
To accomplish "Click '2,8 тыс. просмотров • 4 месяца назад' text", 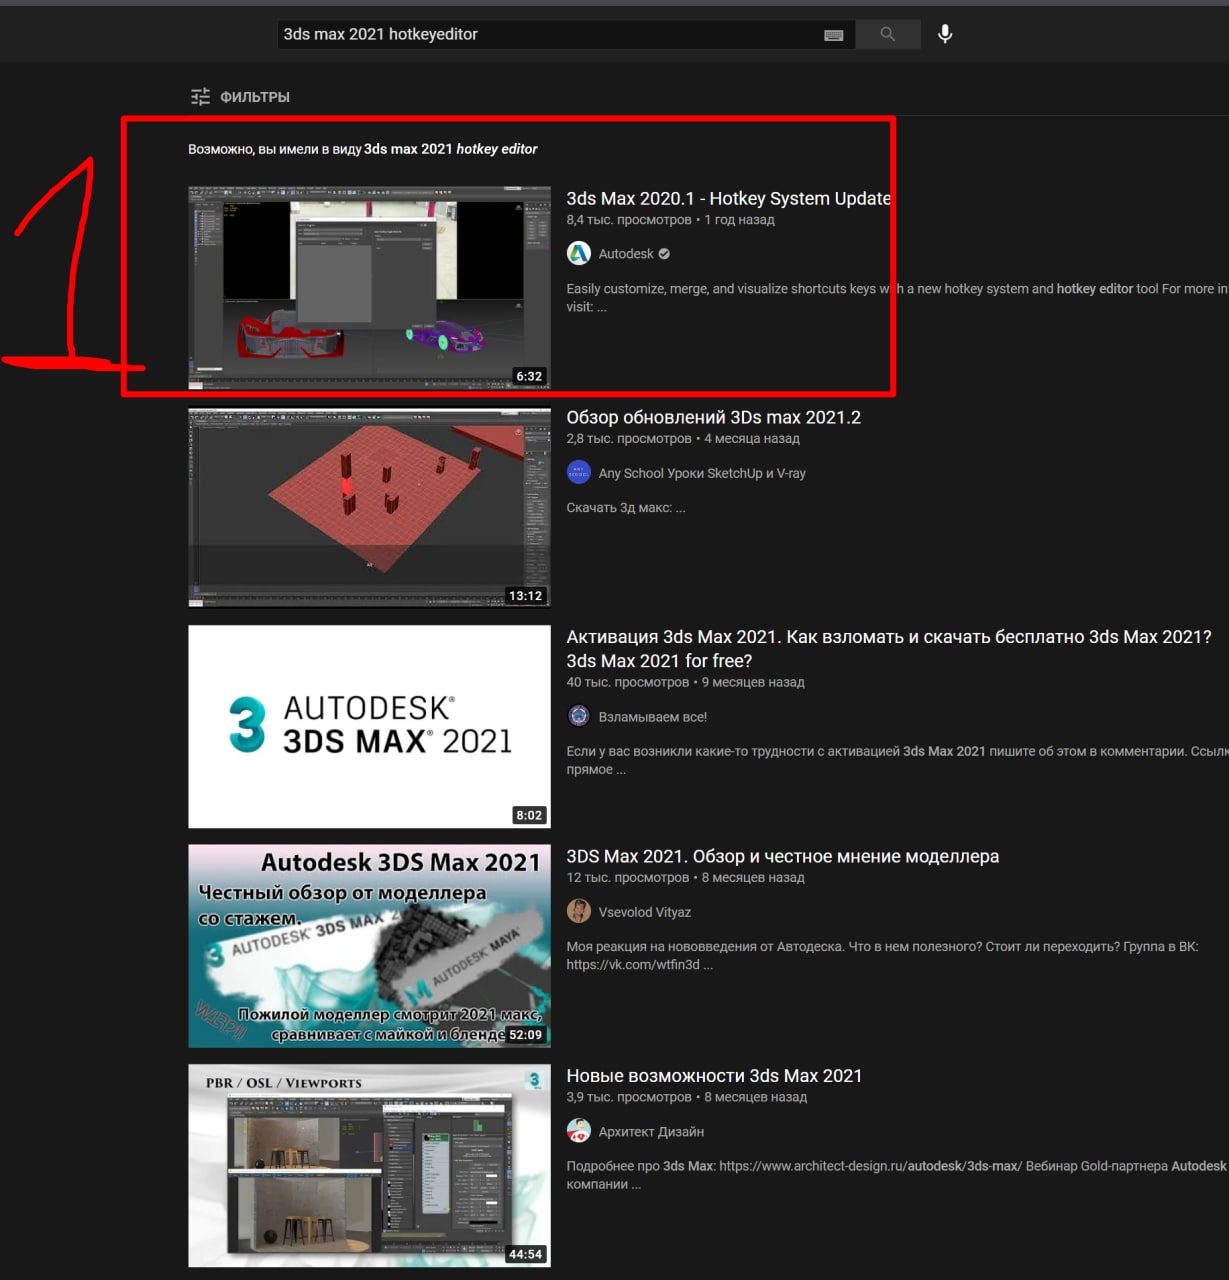I will click(683, 439).
